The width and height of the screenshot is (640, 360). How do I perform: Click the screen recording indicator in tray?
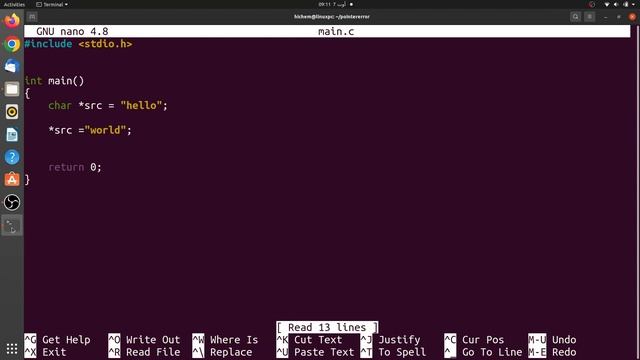point(592,4)
